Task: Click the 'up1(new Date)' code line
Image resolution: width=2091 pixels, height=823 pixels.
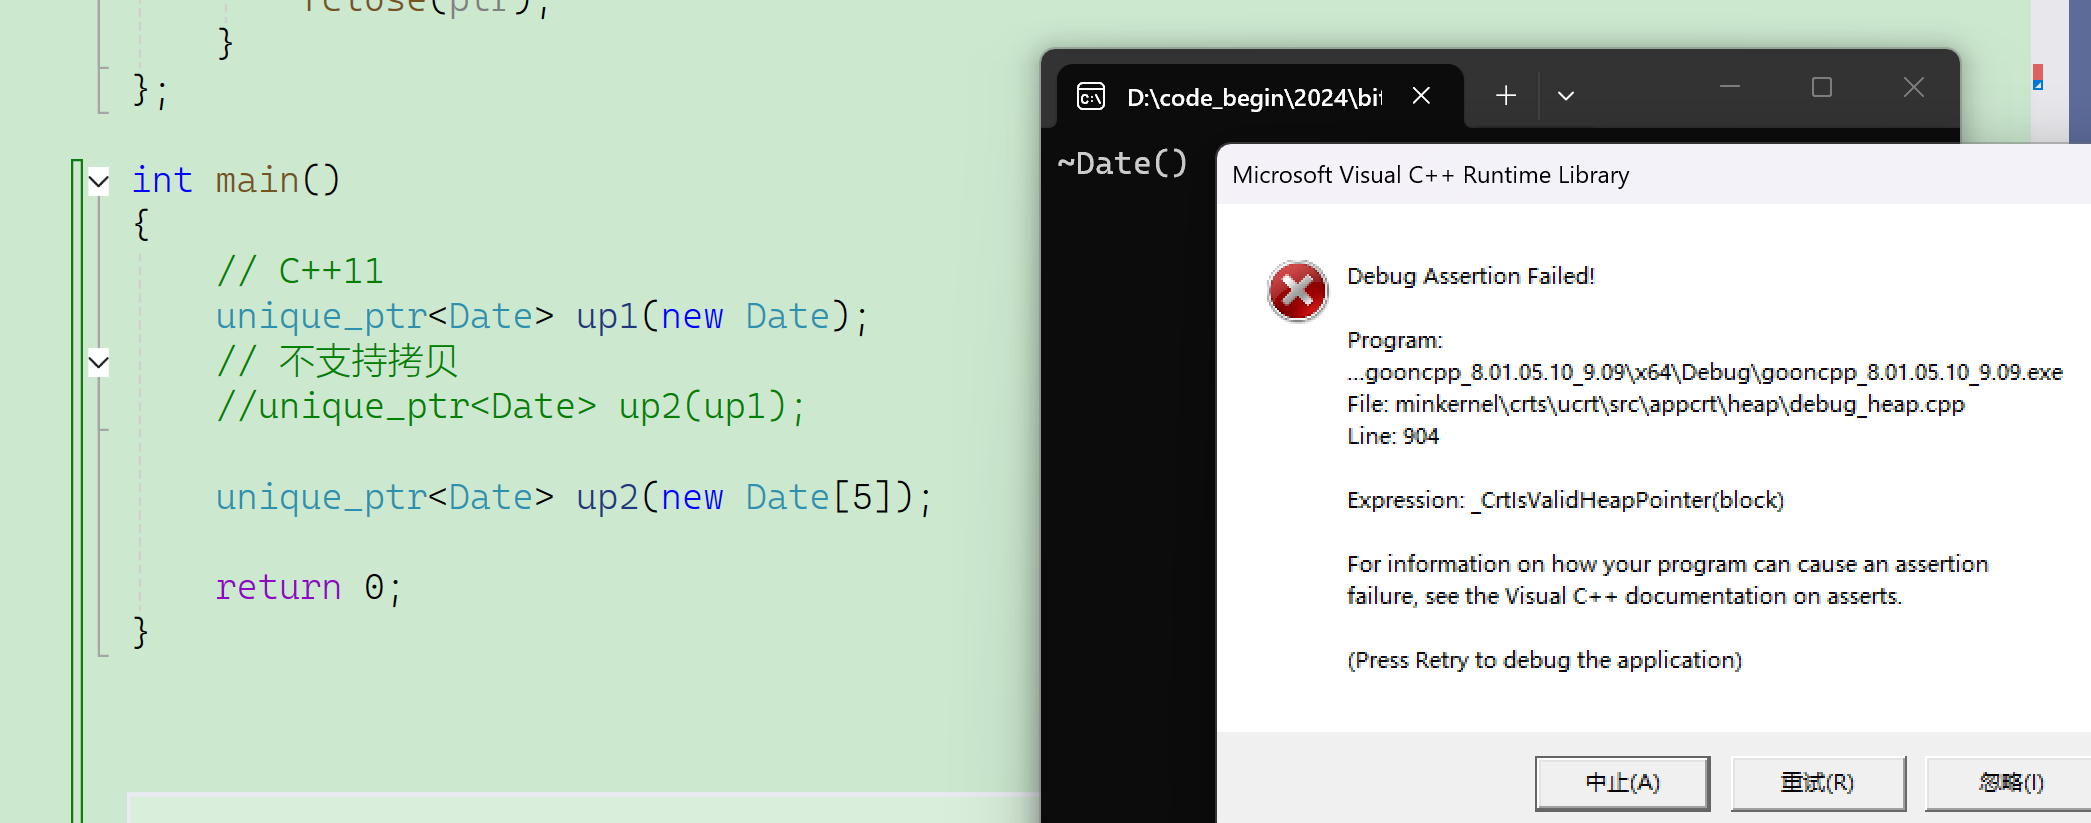Action: tap(543, 317)
